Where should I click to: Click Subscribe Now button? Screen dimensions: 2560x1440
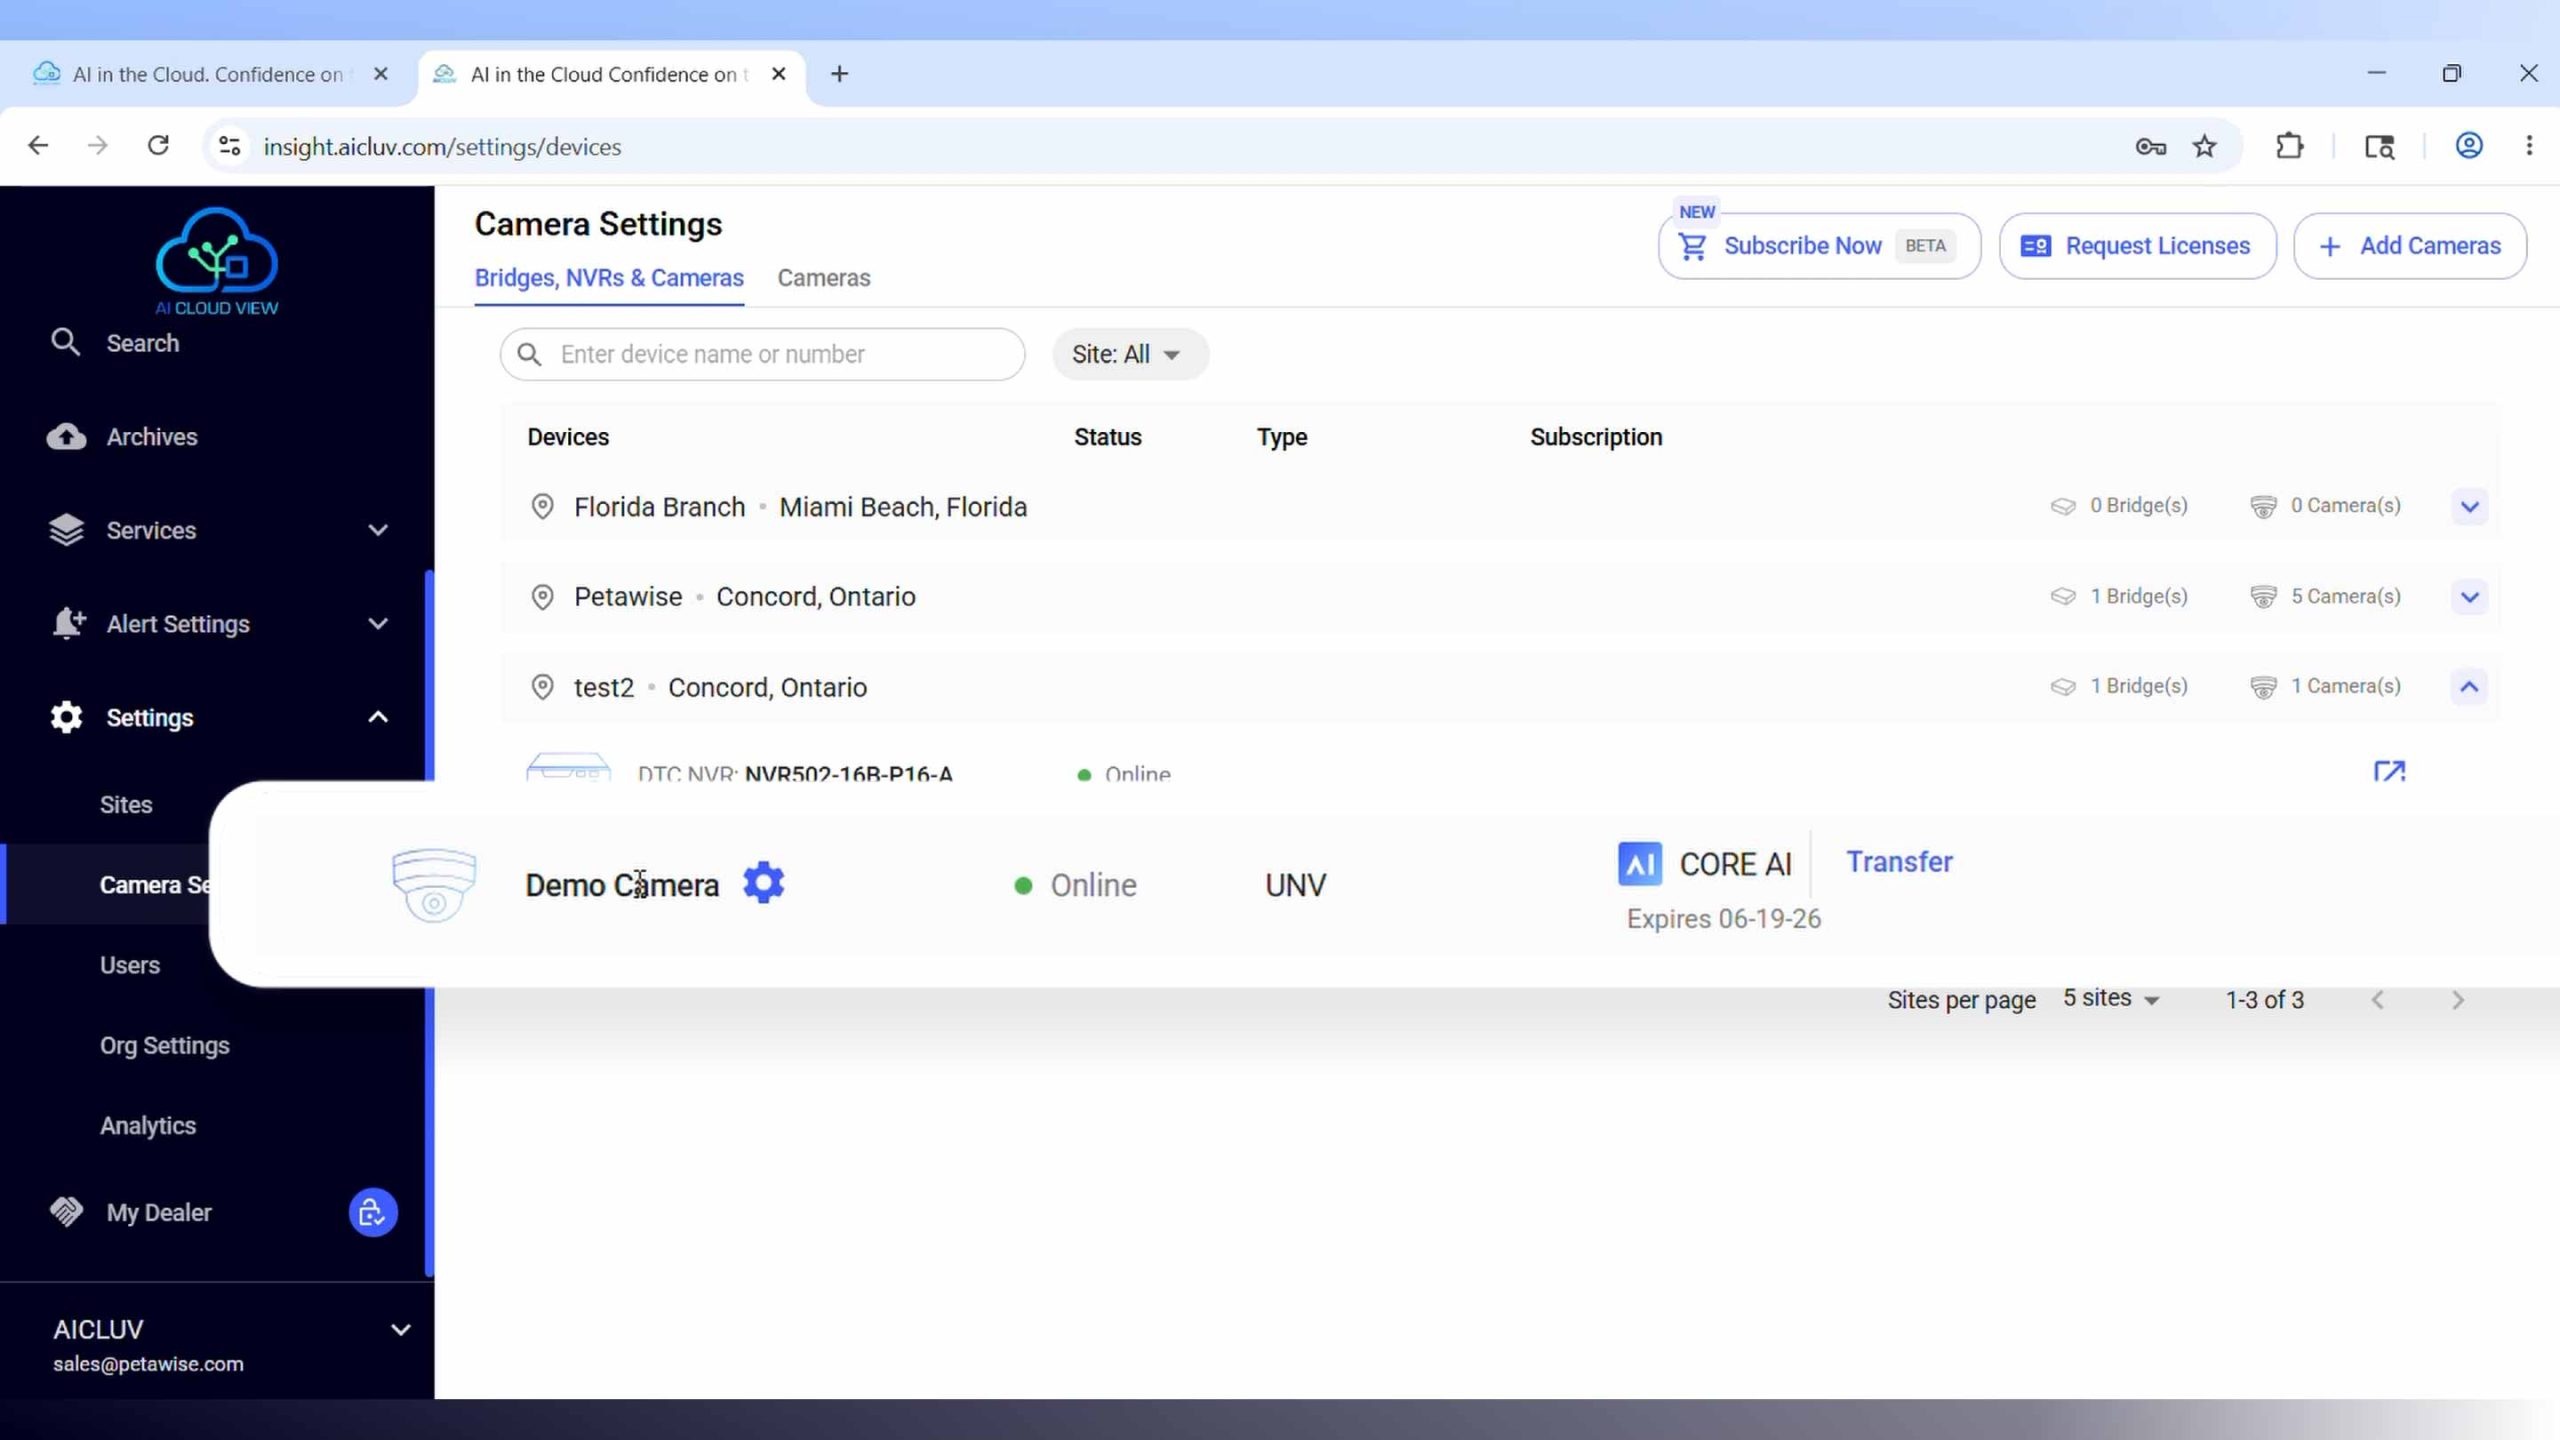tap(1819, 246)
